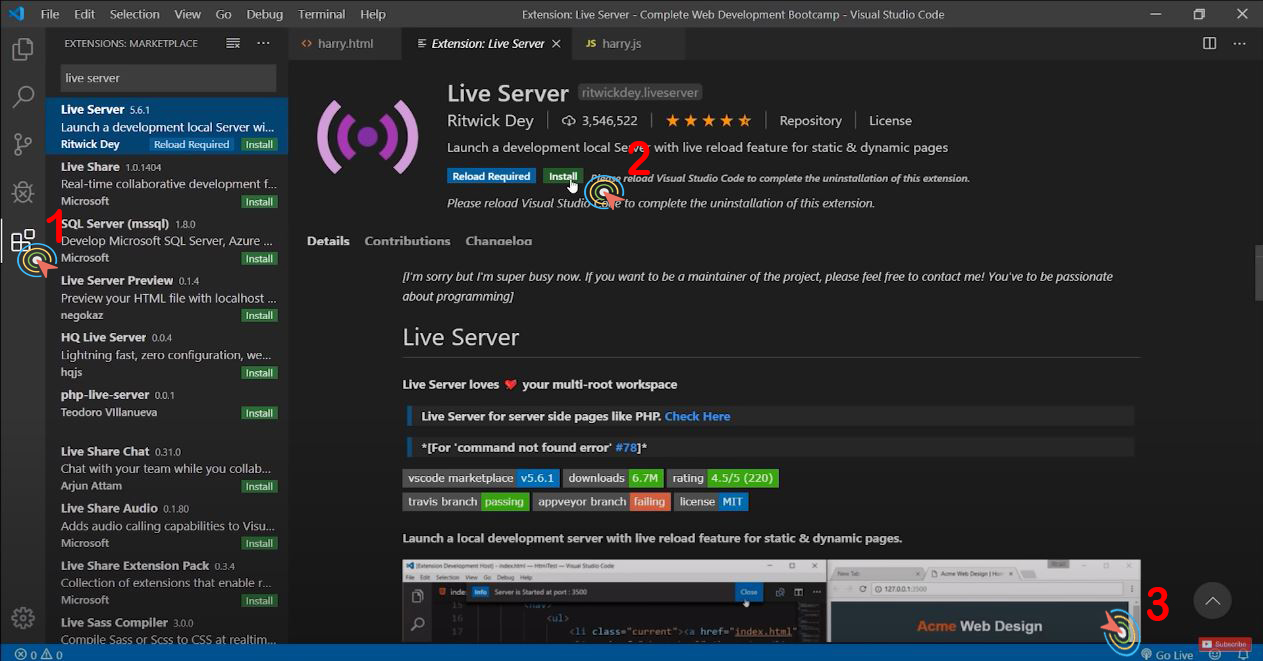Open the License link in header
The width and height of the screenshot is (1263, 661).
890,121
